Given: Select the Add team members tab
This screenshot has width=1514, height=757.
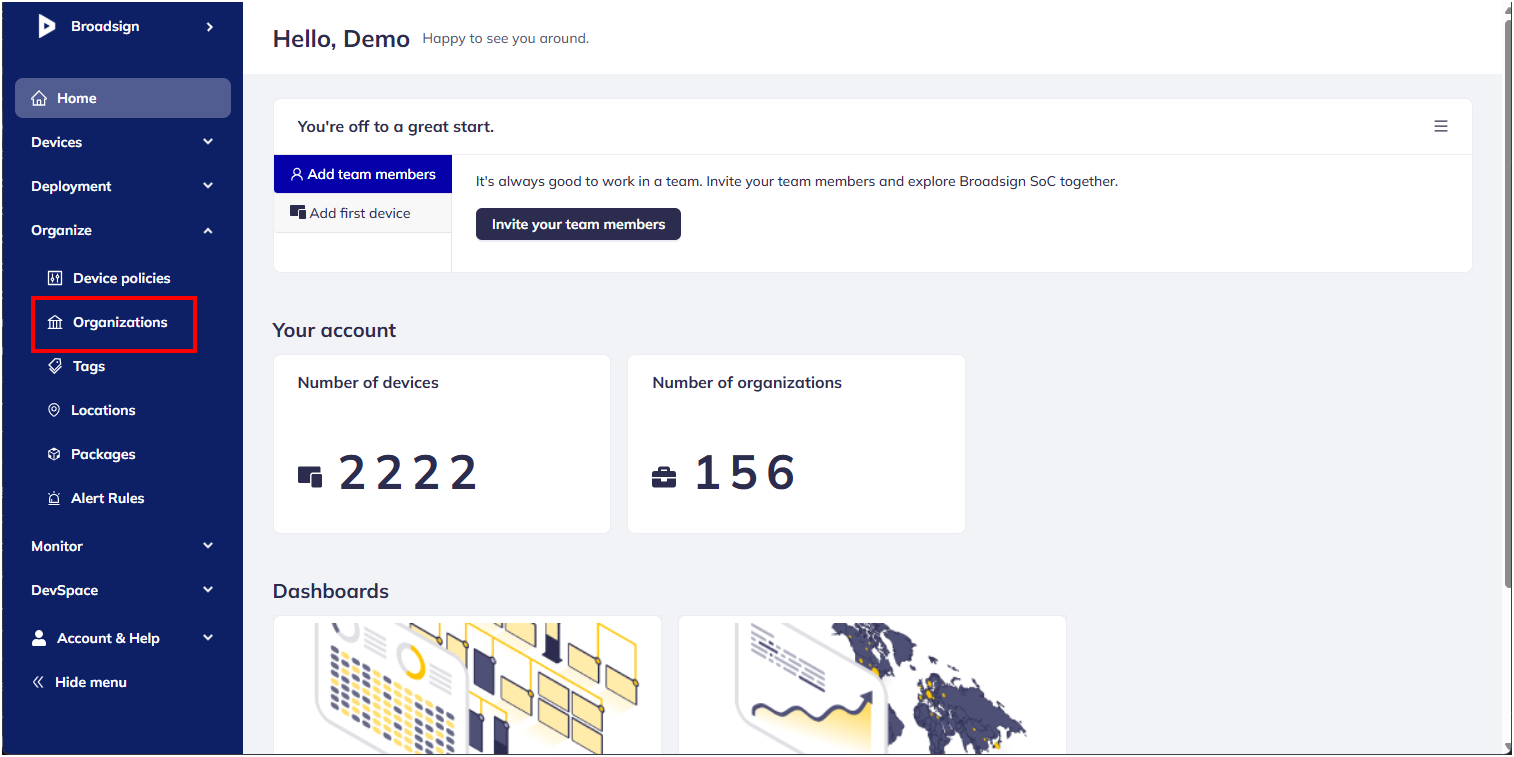Looking at the screenshot, I should [x=363, y=174].
